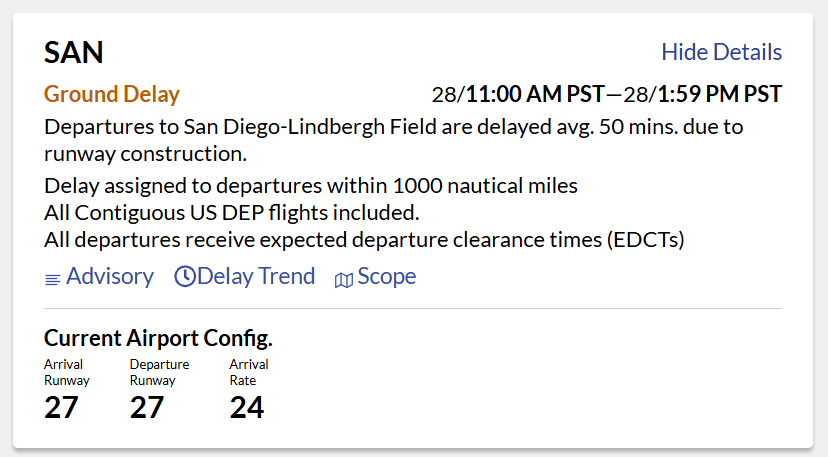Open the Delay Trend text link
The height and width of the screenshot is (457, 828).
pos(256,276)
